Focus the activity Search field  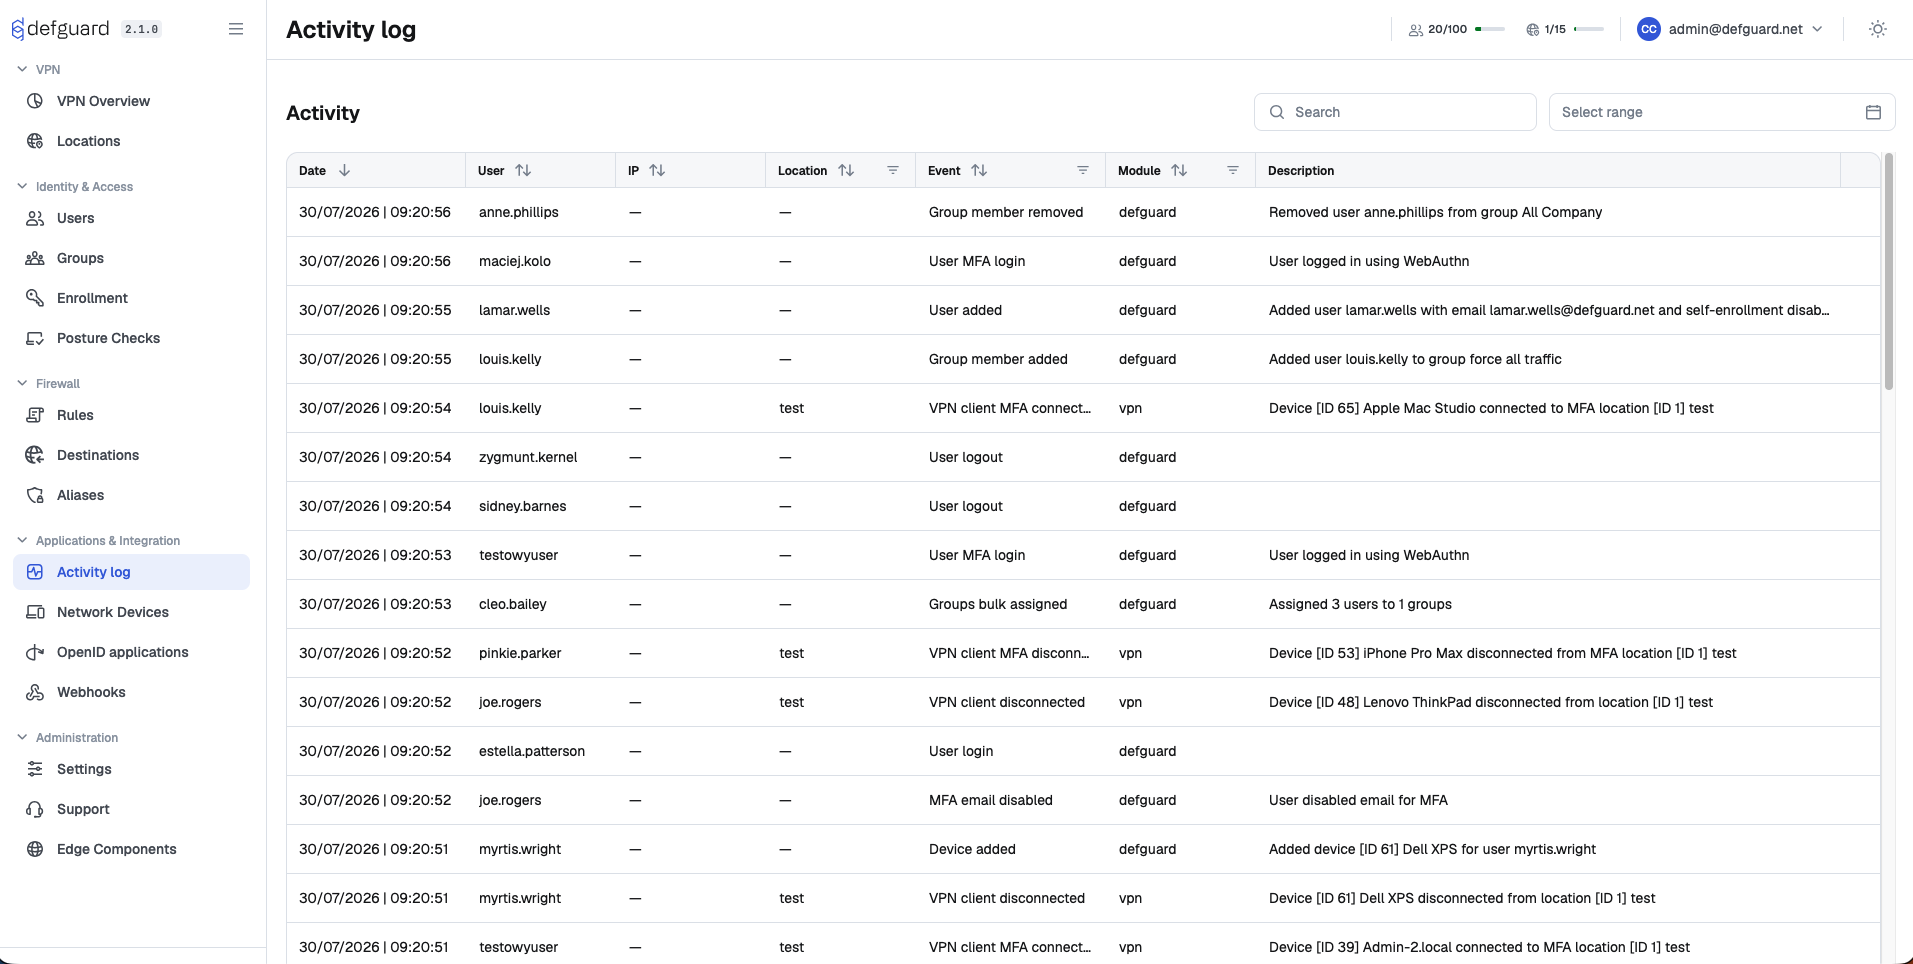[x=1395, y=112]
